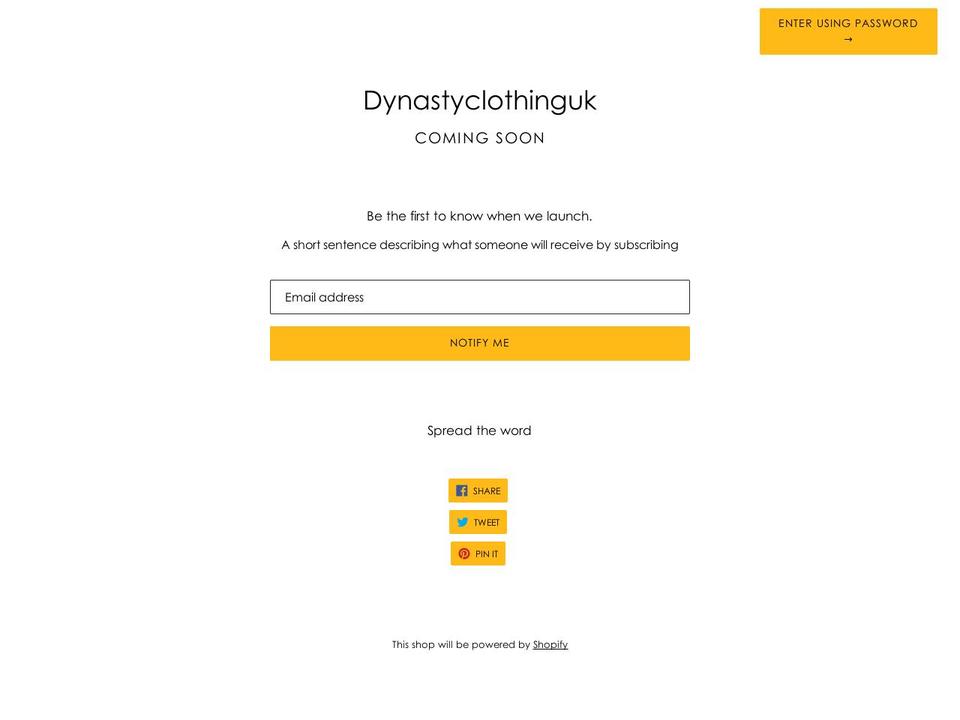The width and height of the screenshot is (960, 720).
Task: Submit with the Notify Me button
Action: point(479,343)
